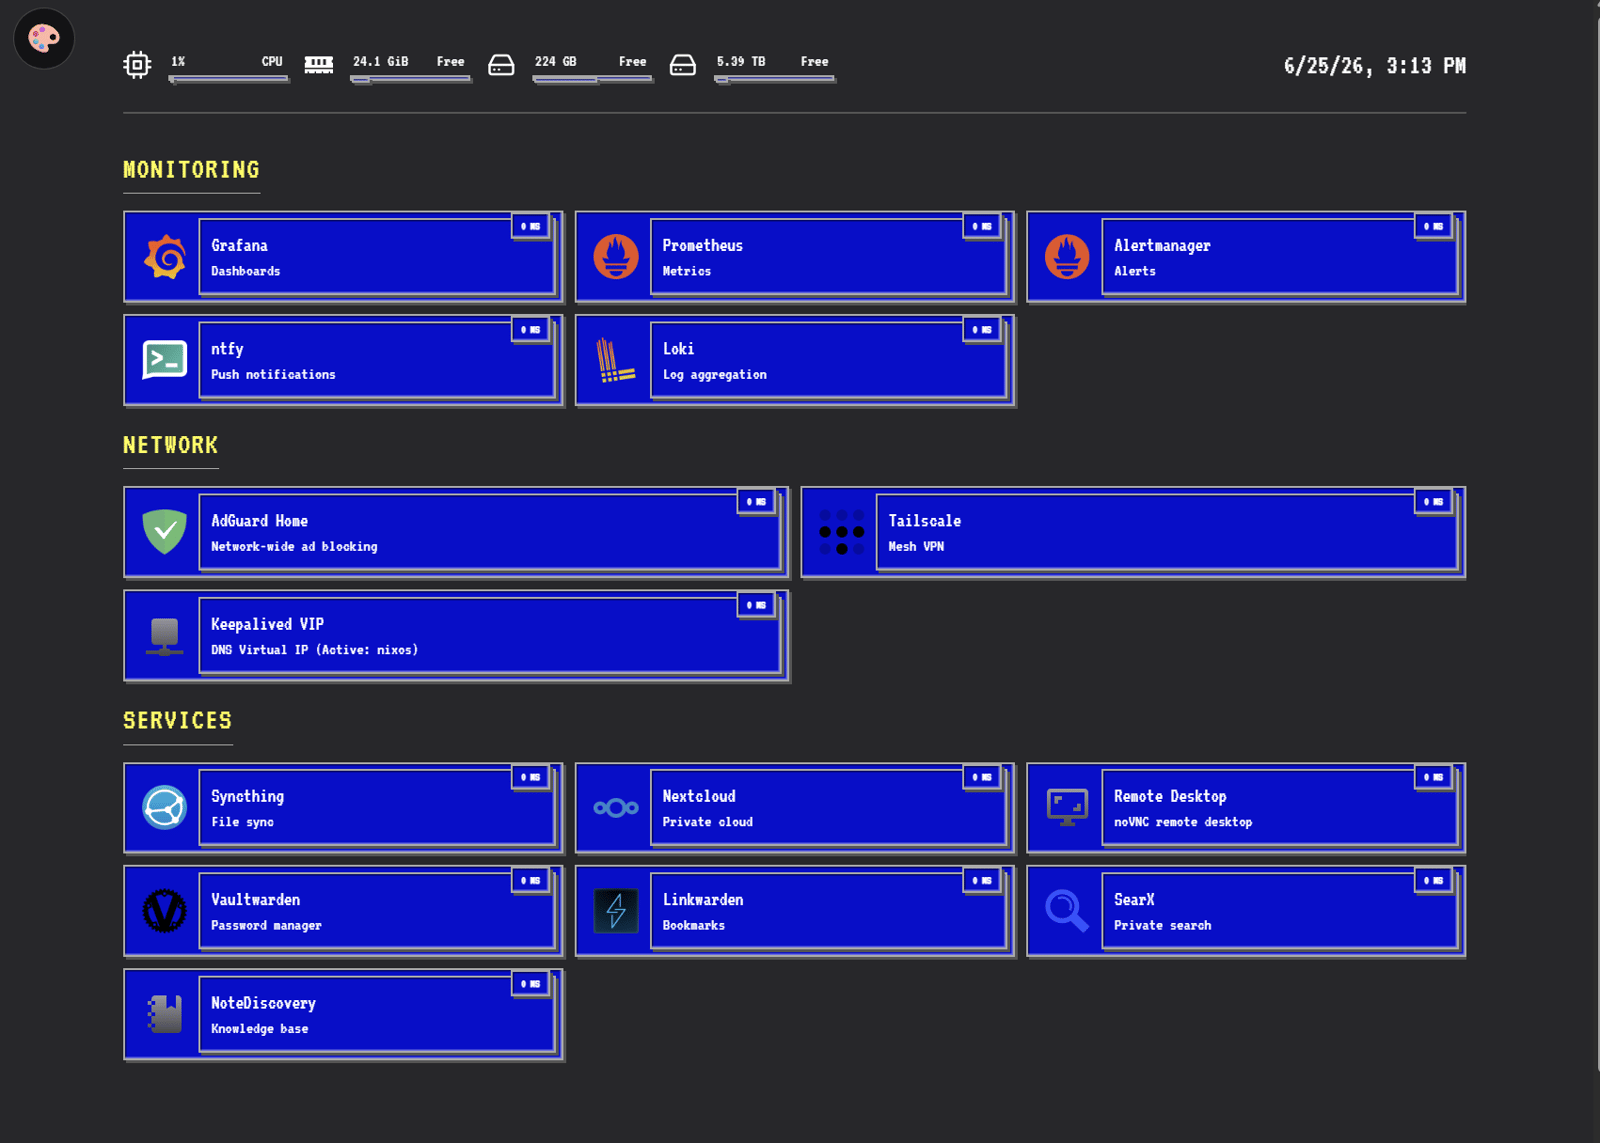Click the NoteDiscovery notebook icon
Image resolution: width=1600 pixels, height=1143 pixels.
pos(165,1014)
